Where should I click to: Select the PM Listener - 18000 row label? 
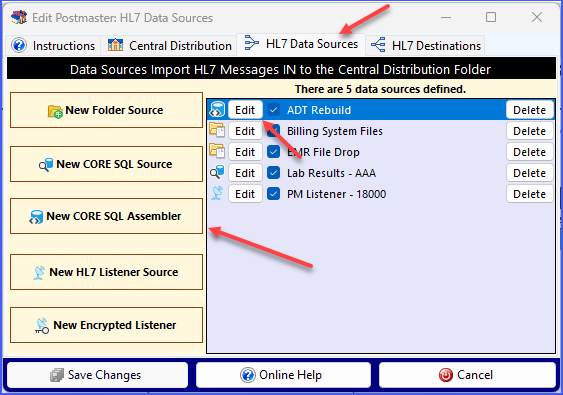coord(336,194)
